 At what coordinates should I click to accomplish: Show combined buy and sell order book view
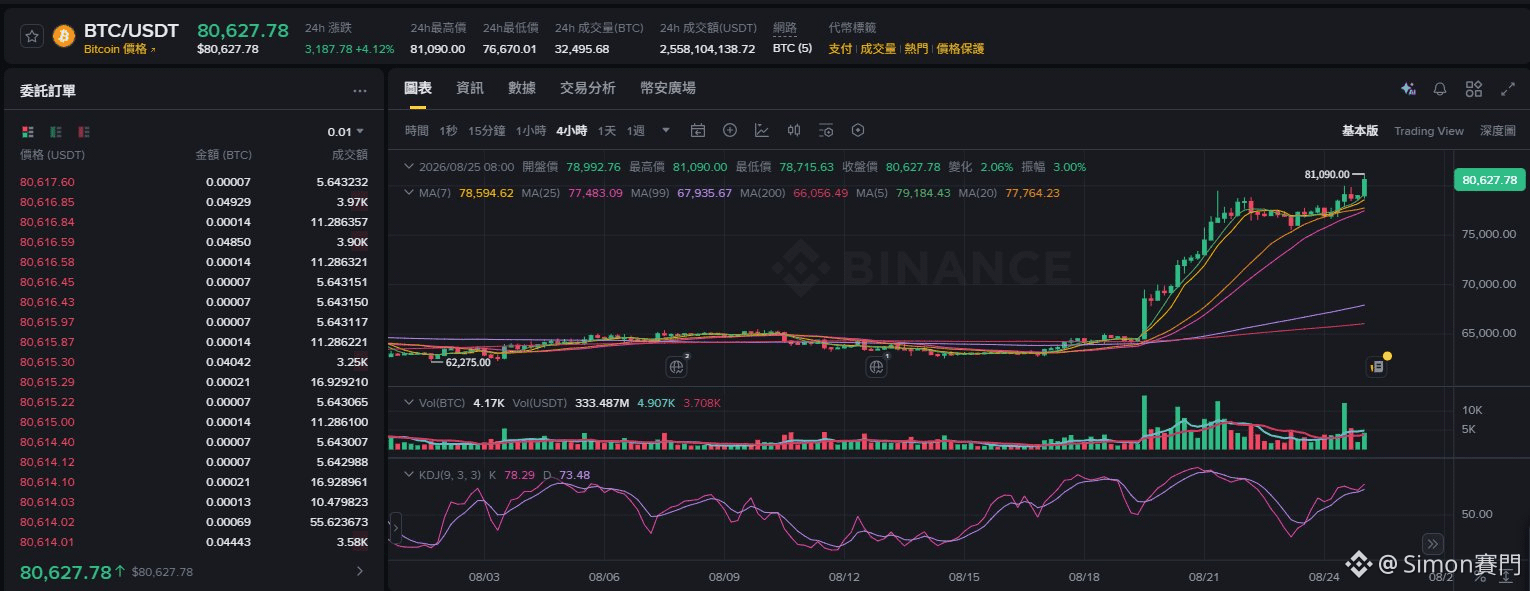(x=28, y=131)
